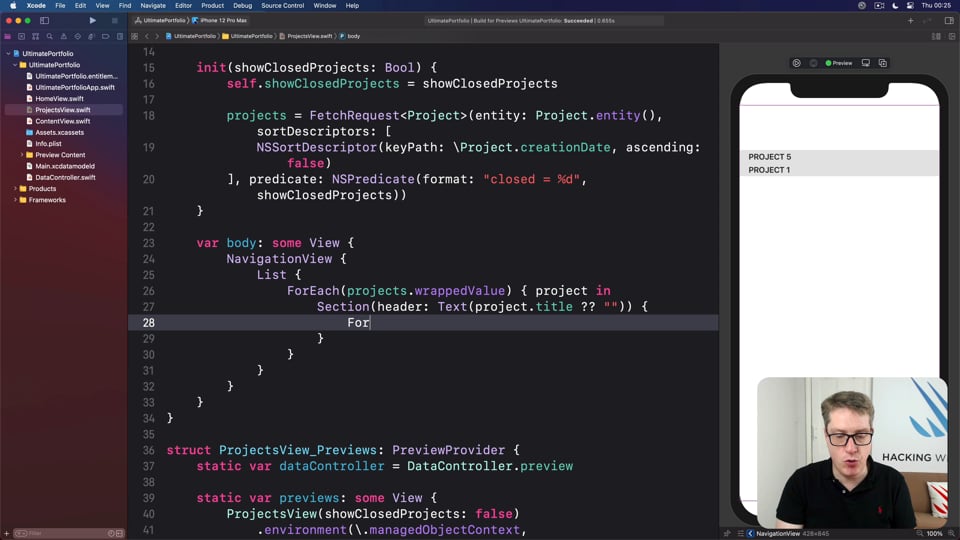Open the Project navigator folder icon
Image resolution: width=960 pixels, height=540 pixels.
7,36
